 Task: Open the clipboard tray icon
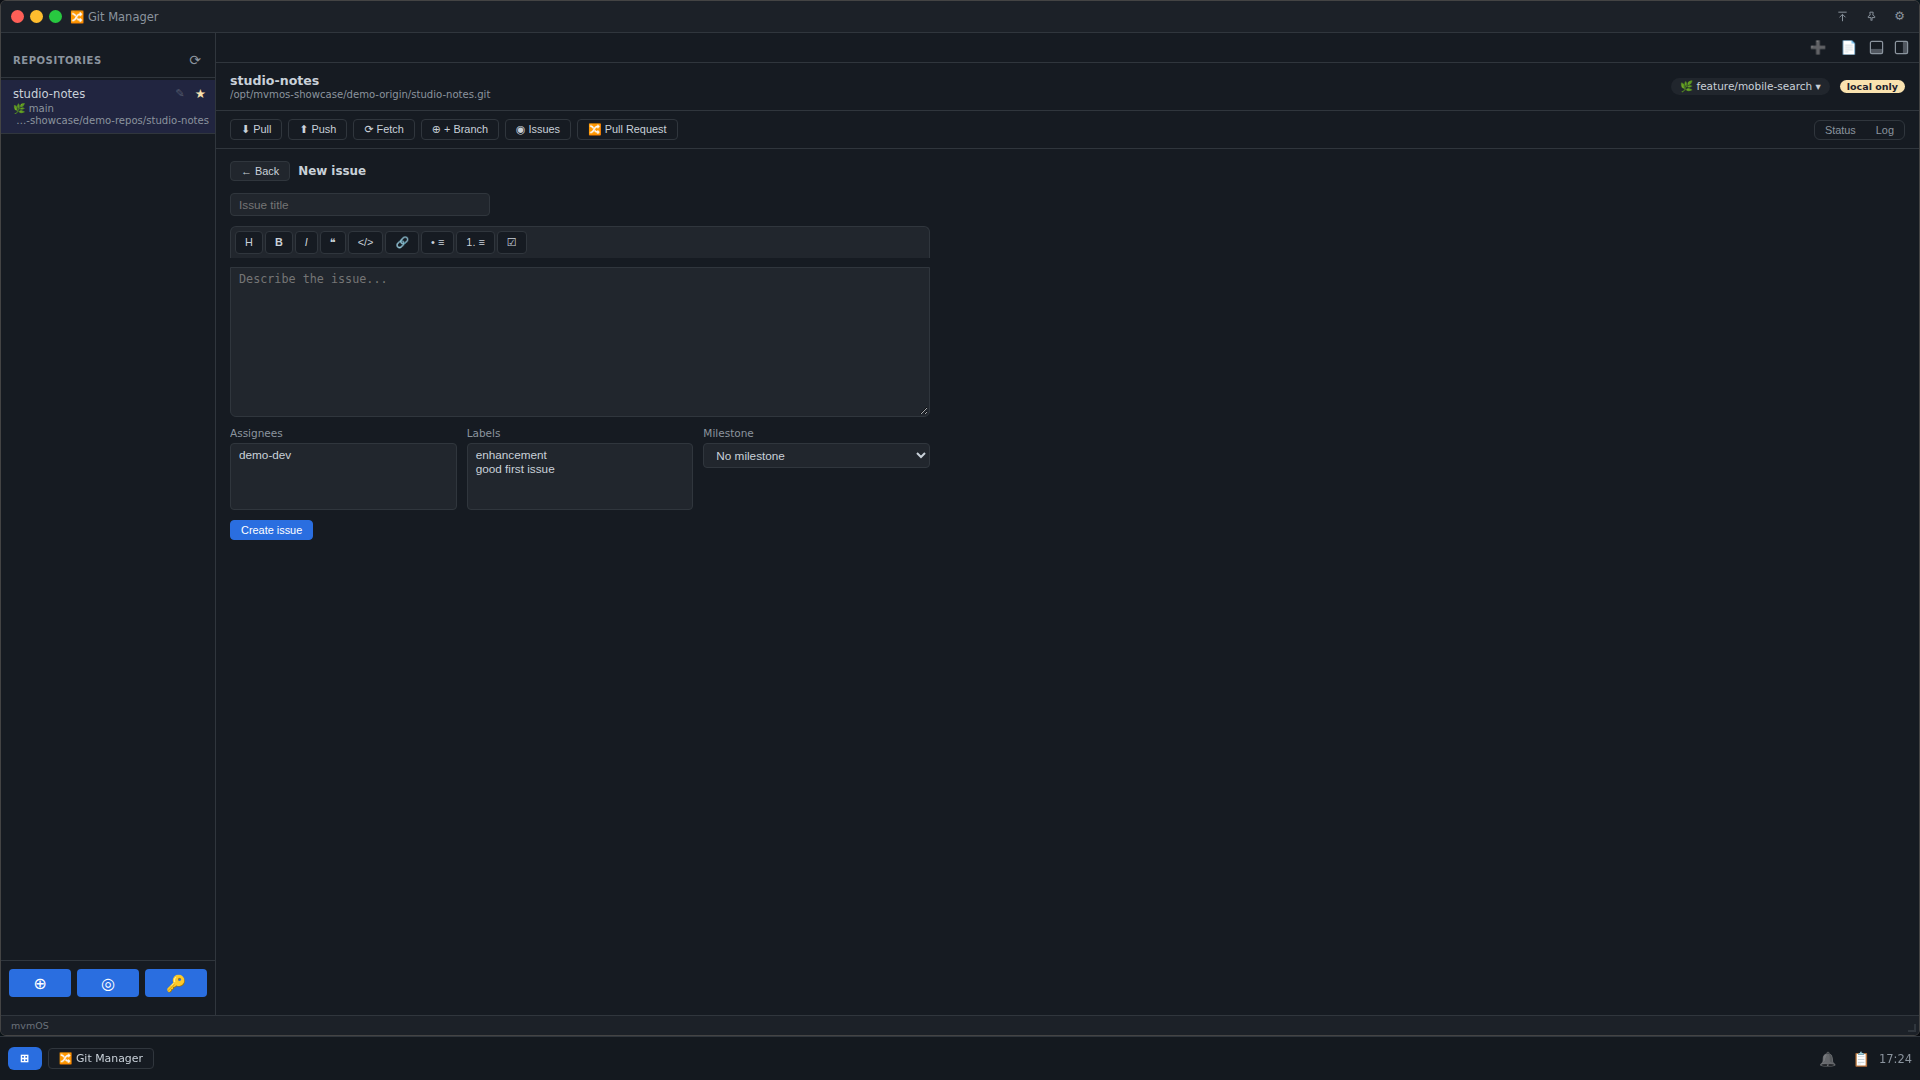(1861, 1059)
